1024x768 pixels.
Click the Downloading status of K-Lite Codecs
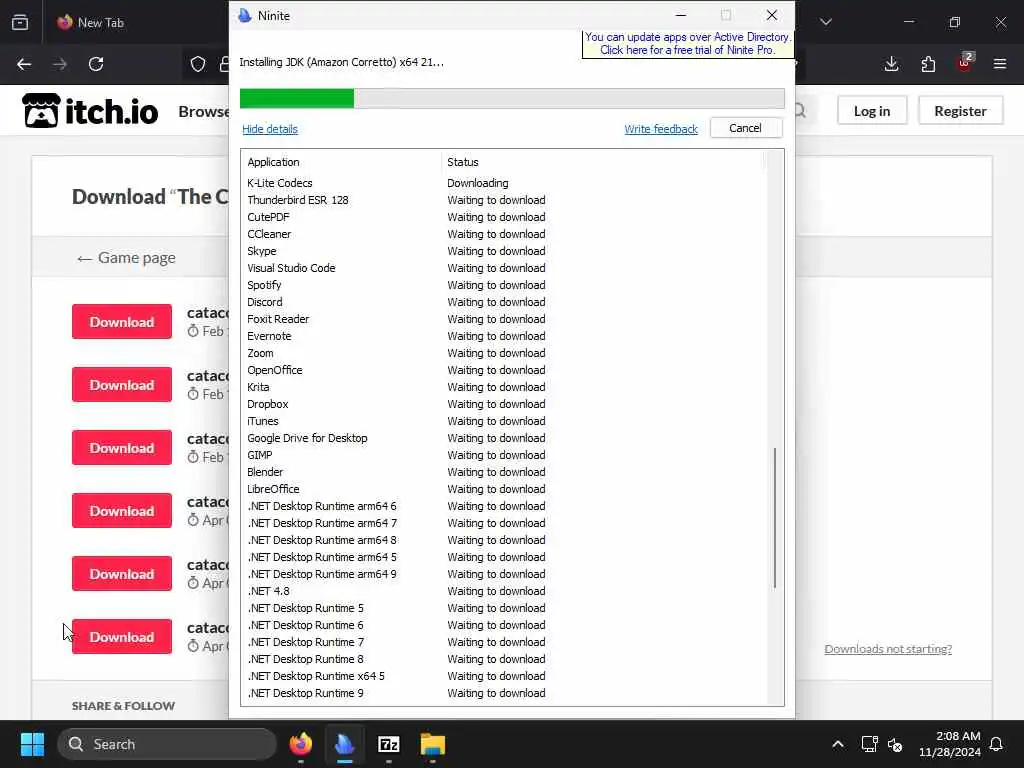point(477,183)
